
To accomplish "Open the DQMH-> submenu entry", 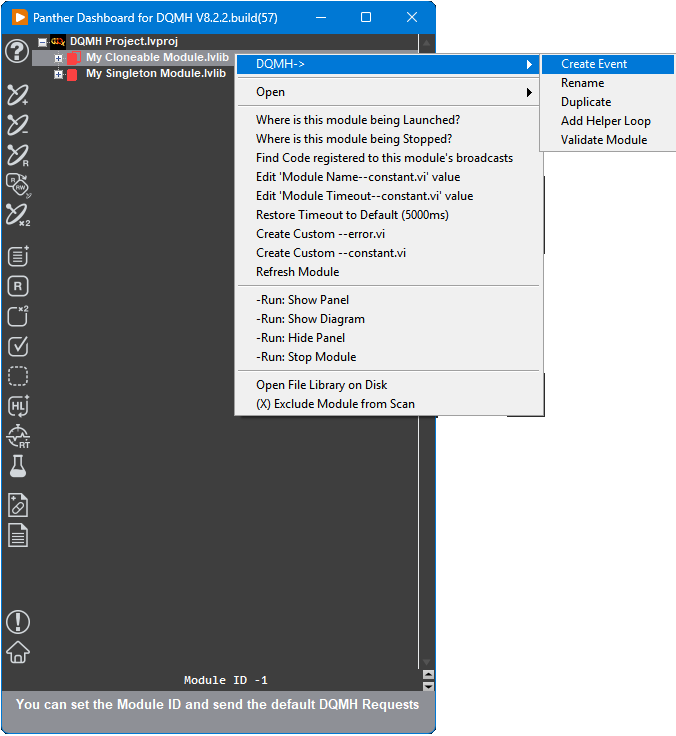I will (388, 64).
